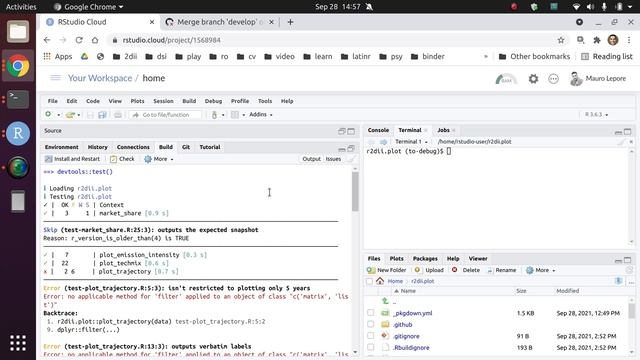Image resolution: width=640 pixels, height=360 pixels.
Task: Expand the hidden bookmarks chevron
Action: tap(486, 57)
